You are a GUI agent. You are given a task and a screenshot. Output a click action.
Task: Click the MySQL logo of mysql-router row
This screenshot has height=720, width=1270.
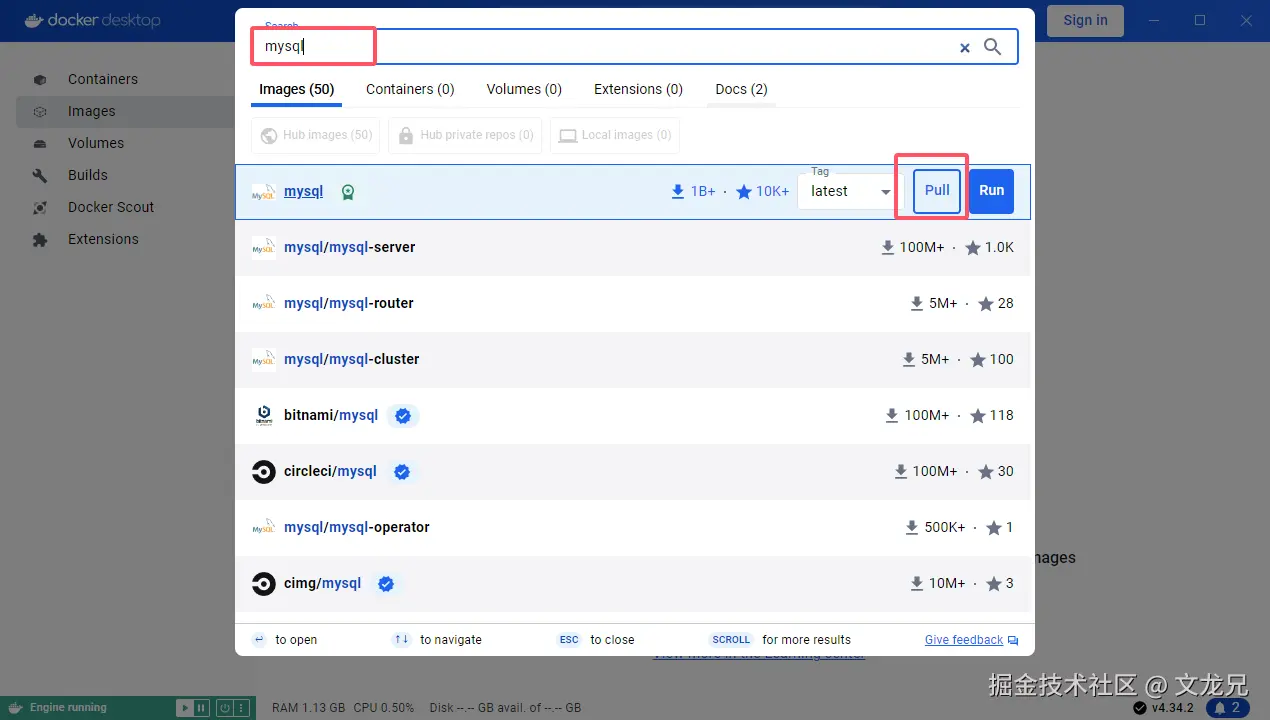point(264,303)
